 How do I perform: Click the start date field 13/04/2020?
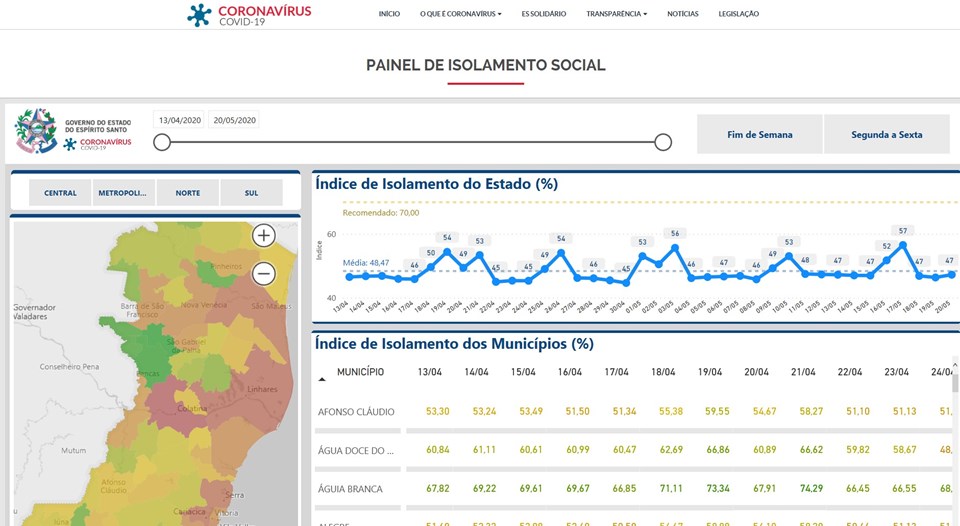[180, 120]
